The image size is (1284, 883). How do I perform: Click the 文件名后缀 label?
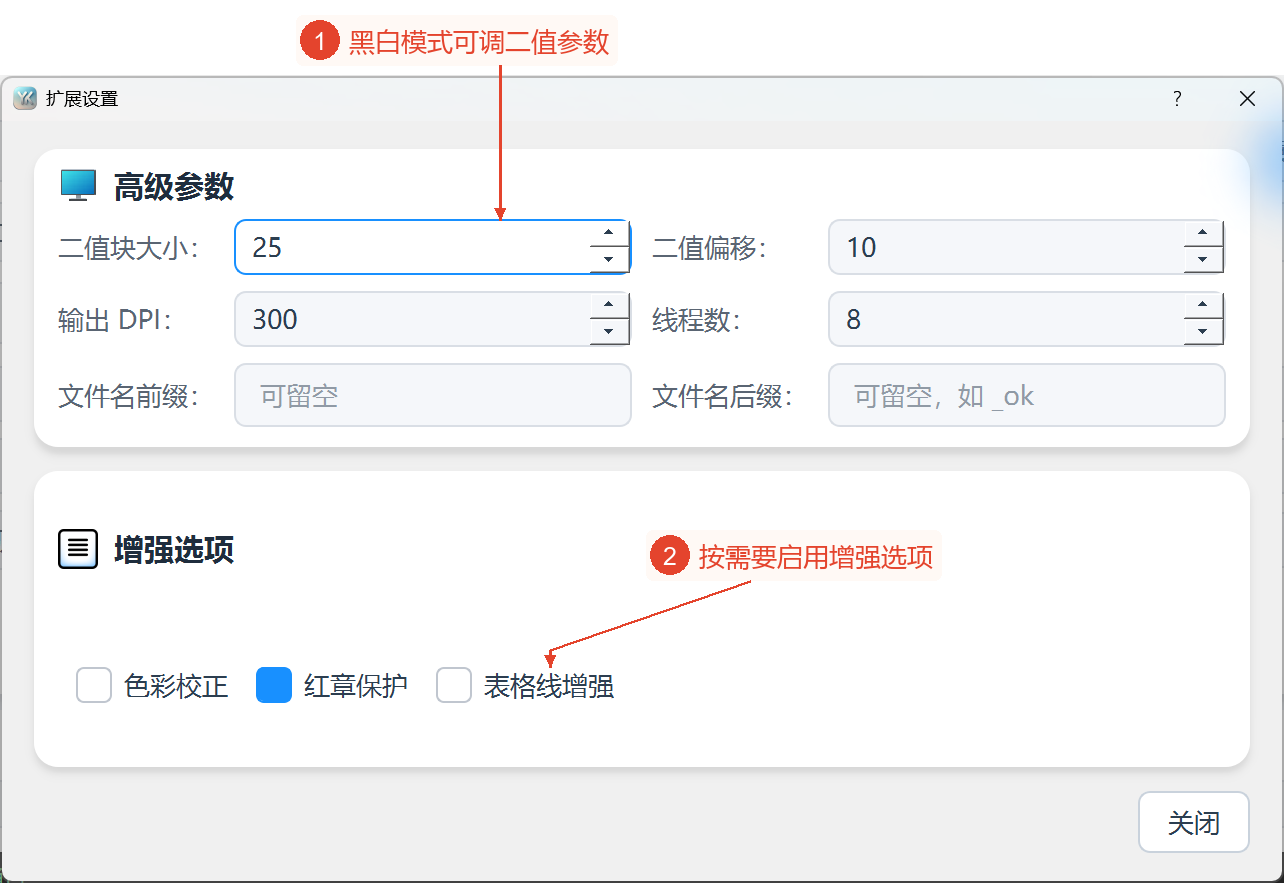click(722, 396)
